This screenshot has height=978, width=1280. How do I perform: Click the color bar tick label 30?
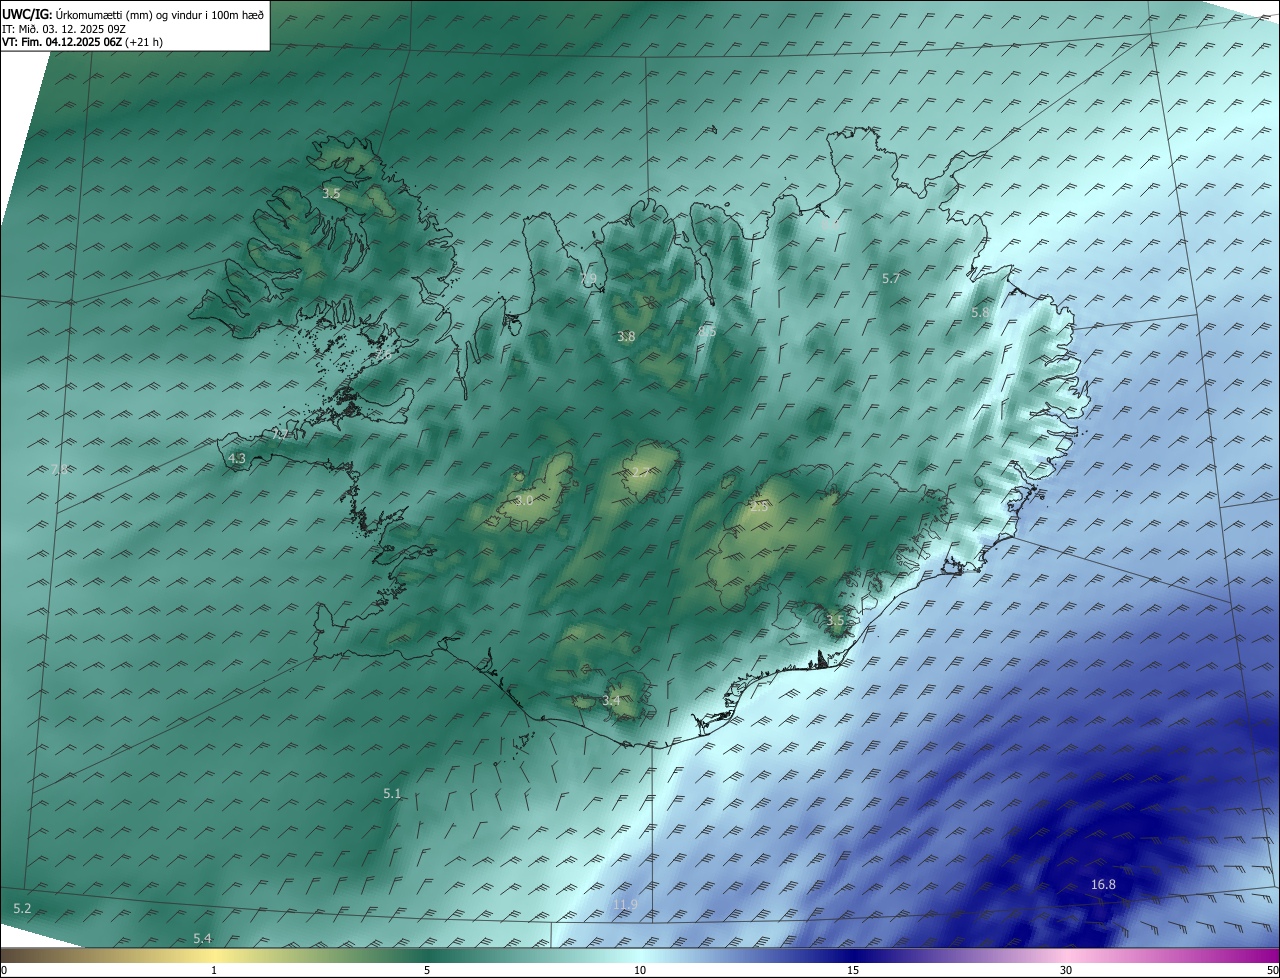coord(1066,970)
